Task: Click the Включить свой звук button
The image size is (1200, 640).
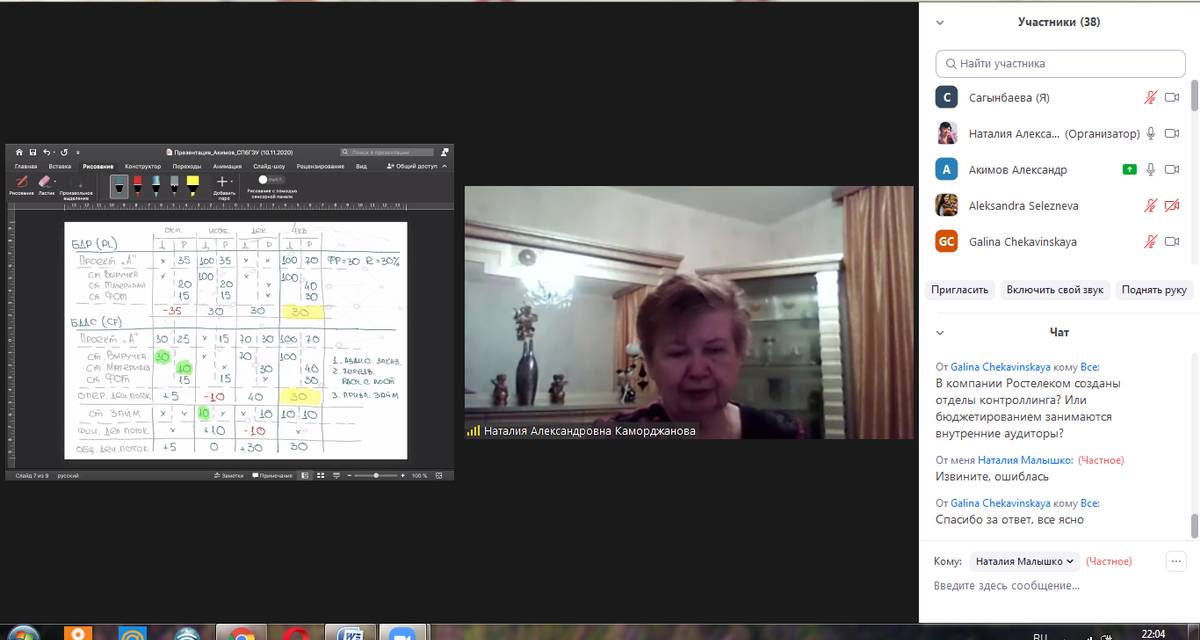Action: (1055, 289)
